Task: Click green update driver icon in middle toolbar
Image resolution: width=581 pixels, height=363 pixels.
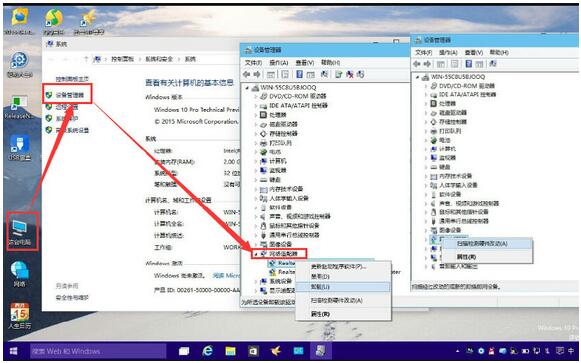Action: pyautogui.click(x=339, y=74)
